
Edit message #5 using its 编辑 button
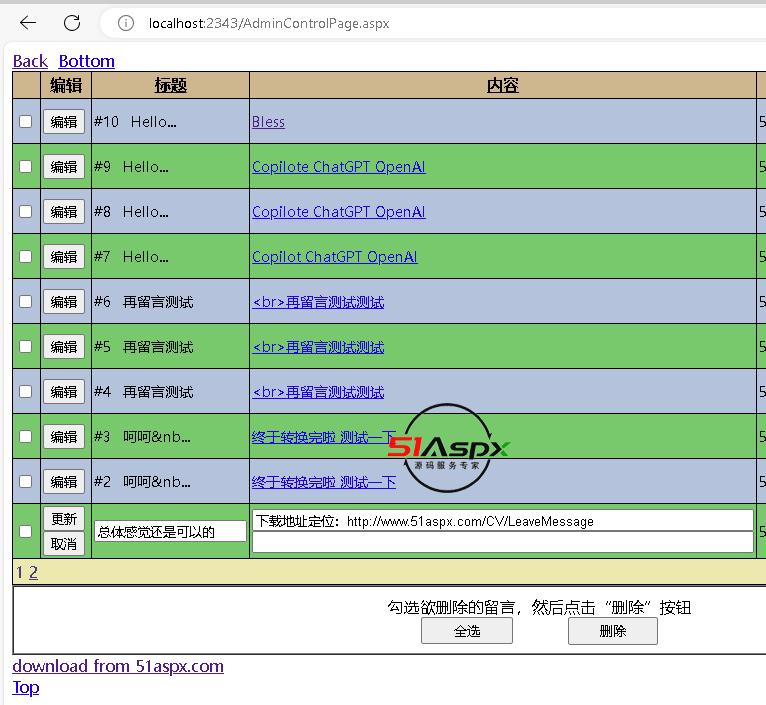(x=64, y=347)
